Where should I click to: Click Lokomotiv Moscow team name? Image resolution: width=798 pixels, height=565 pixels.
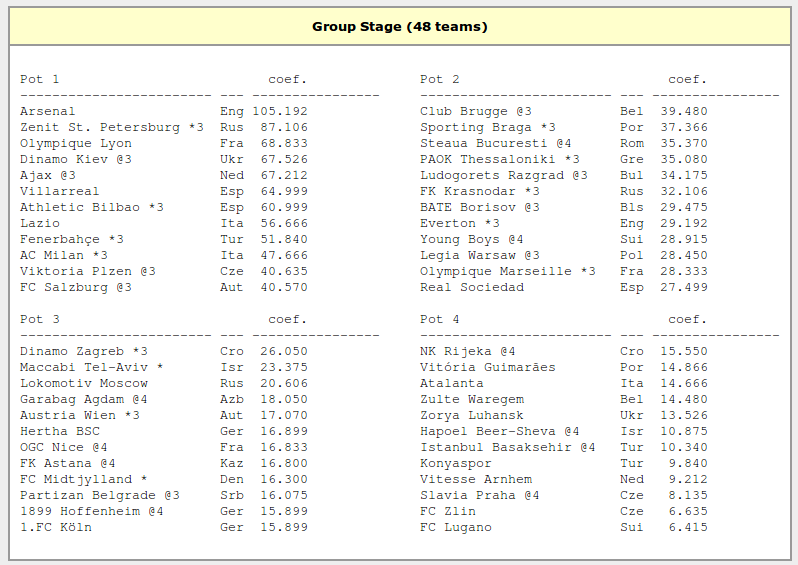83,383
